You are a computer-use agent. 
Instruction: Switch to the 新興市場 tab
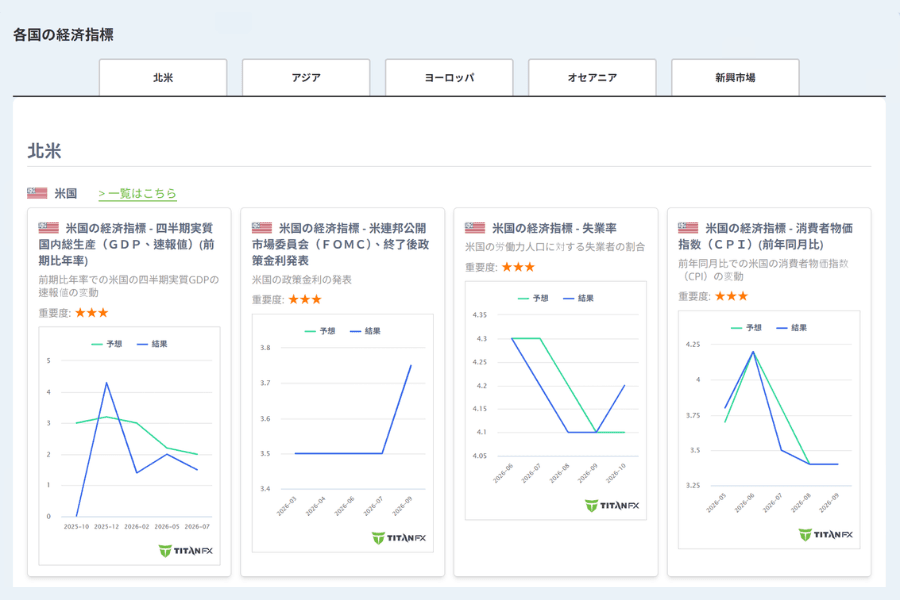click(x=735, y=78)
